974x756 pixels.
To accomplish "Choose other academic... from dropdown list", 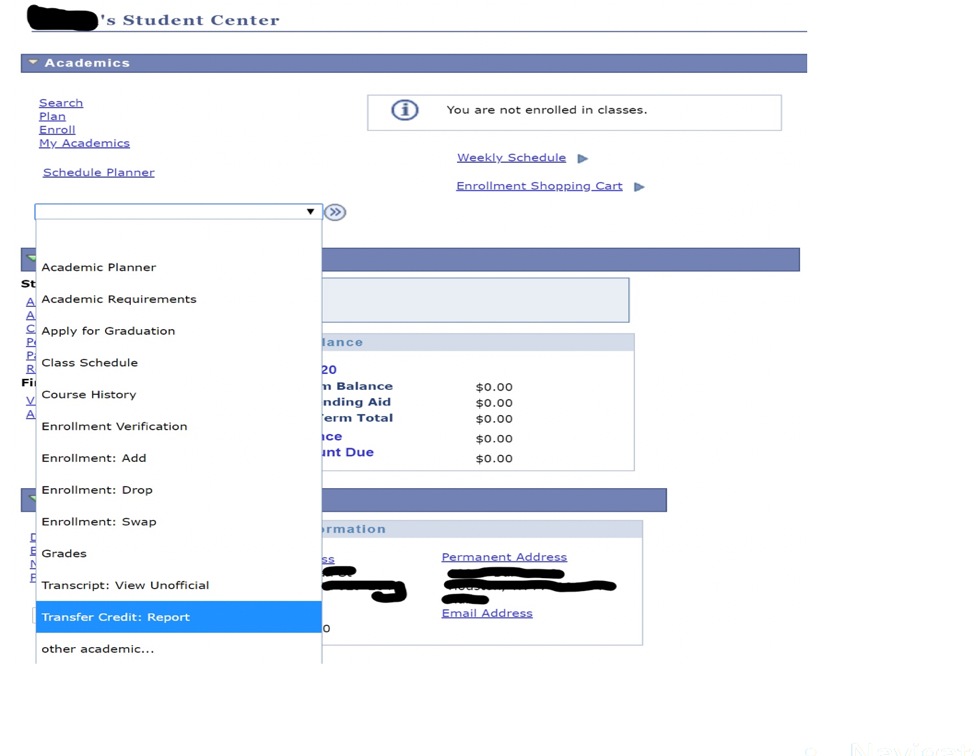I will 97,649.
